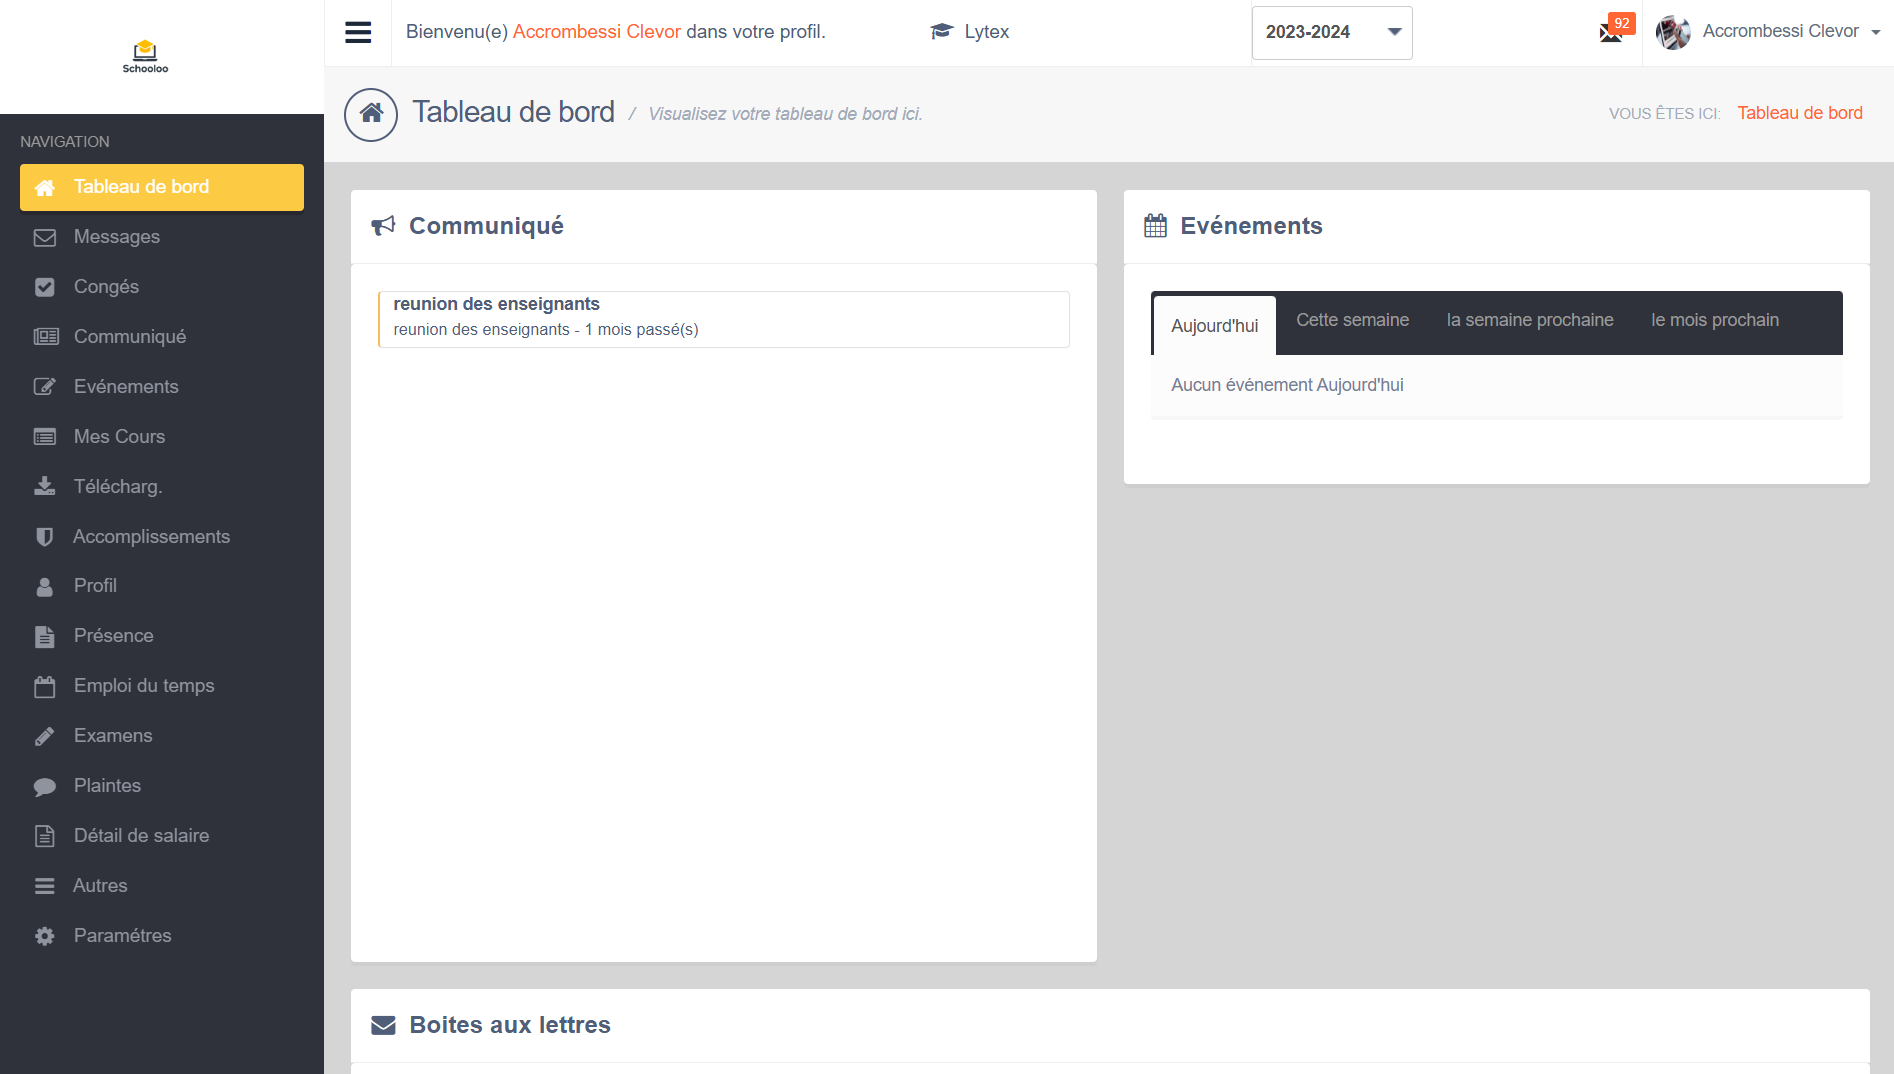This screenshot has height=1074, width=1894.
Task: Show events for le mois prochain
Action: pyautogui.click(x=1714, y=320)
